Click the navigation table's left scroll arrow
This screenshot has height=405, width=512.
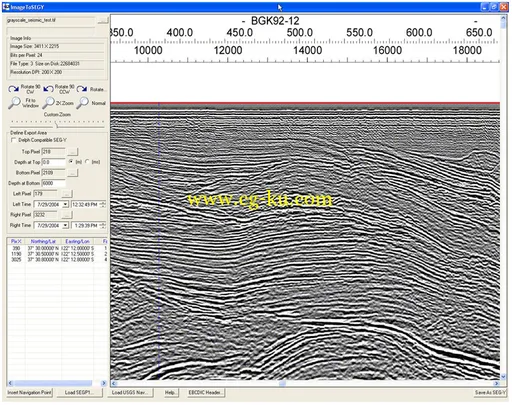coord(10,383)
